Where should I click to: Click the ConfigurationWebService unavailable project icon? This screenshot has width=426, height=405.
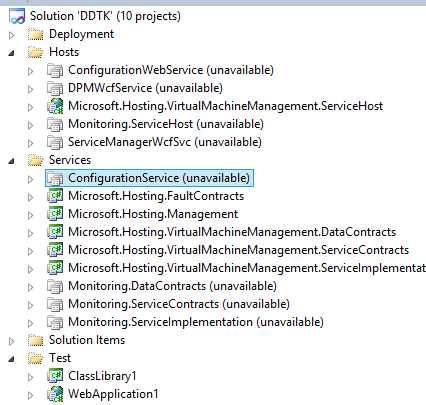point(55,70)
